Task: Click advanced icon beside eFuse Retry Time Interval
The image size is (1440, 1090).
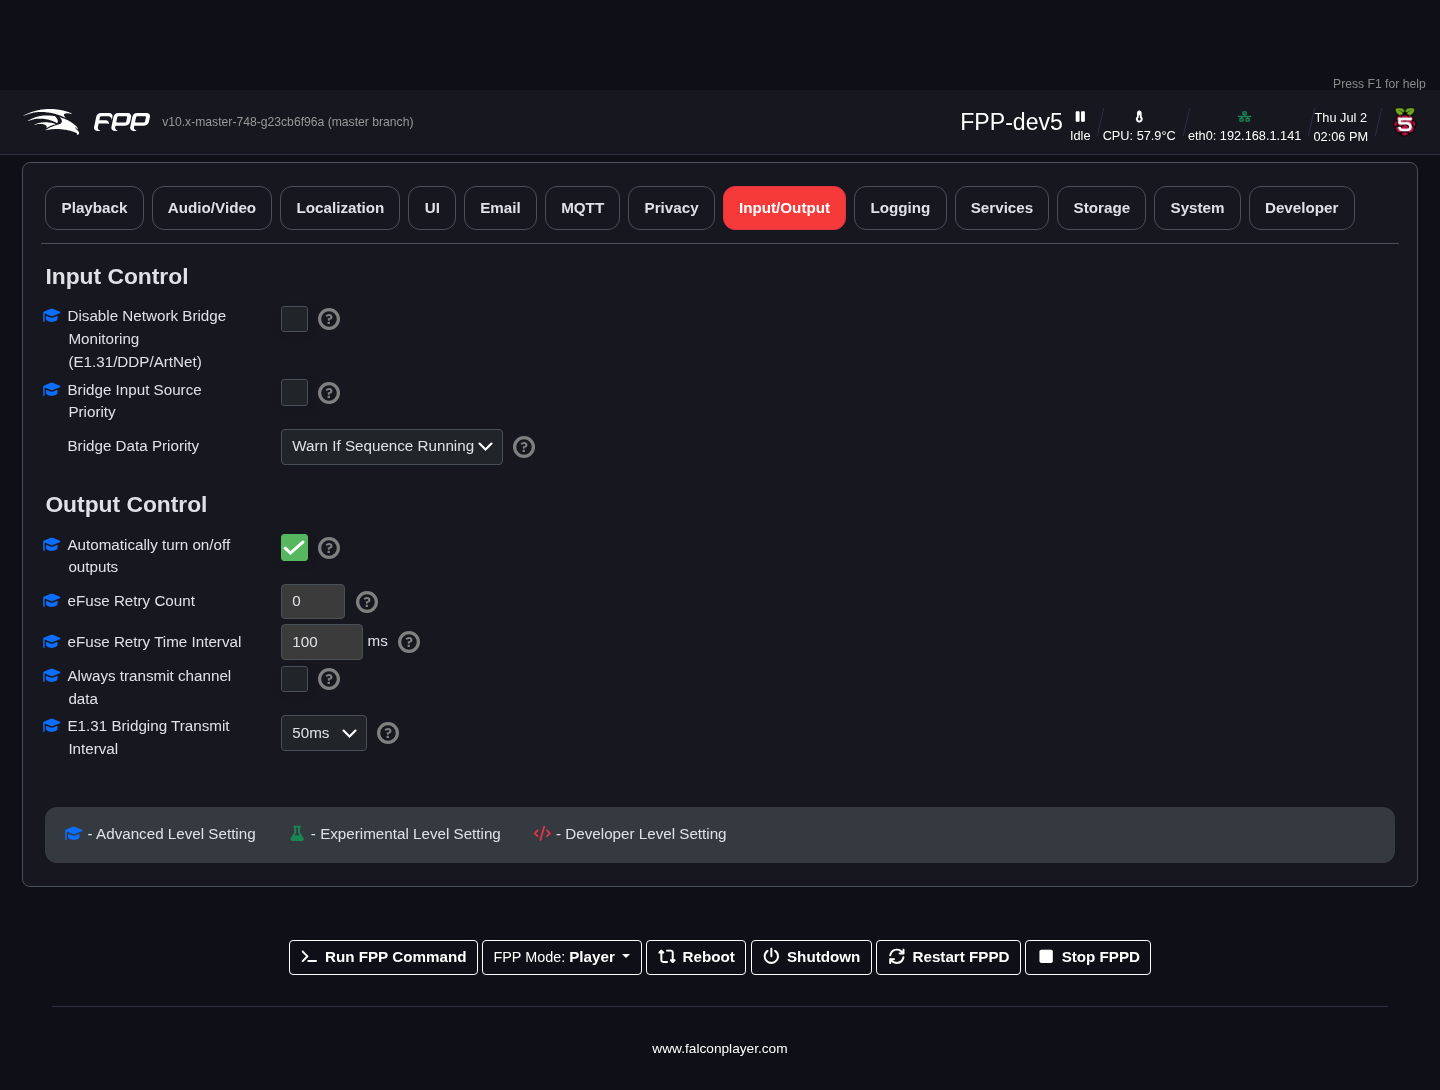Action: click(x=52, y=642)
